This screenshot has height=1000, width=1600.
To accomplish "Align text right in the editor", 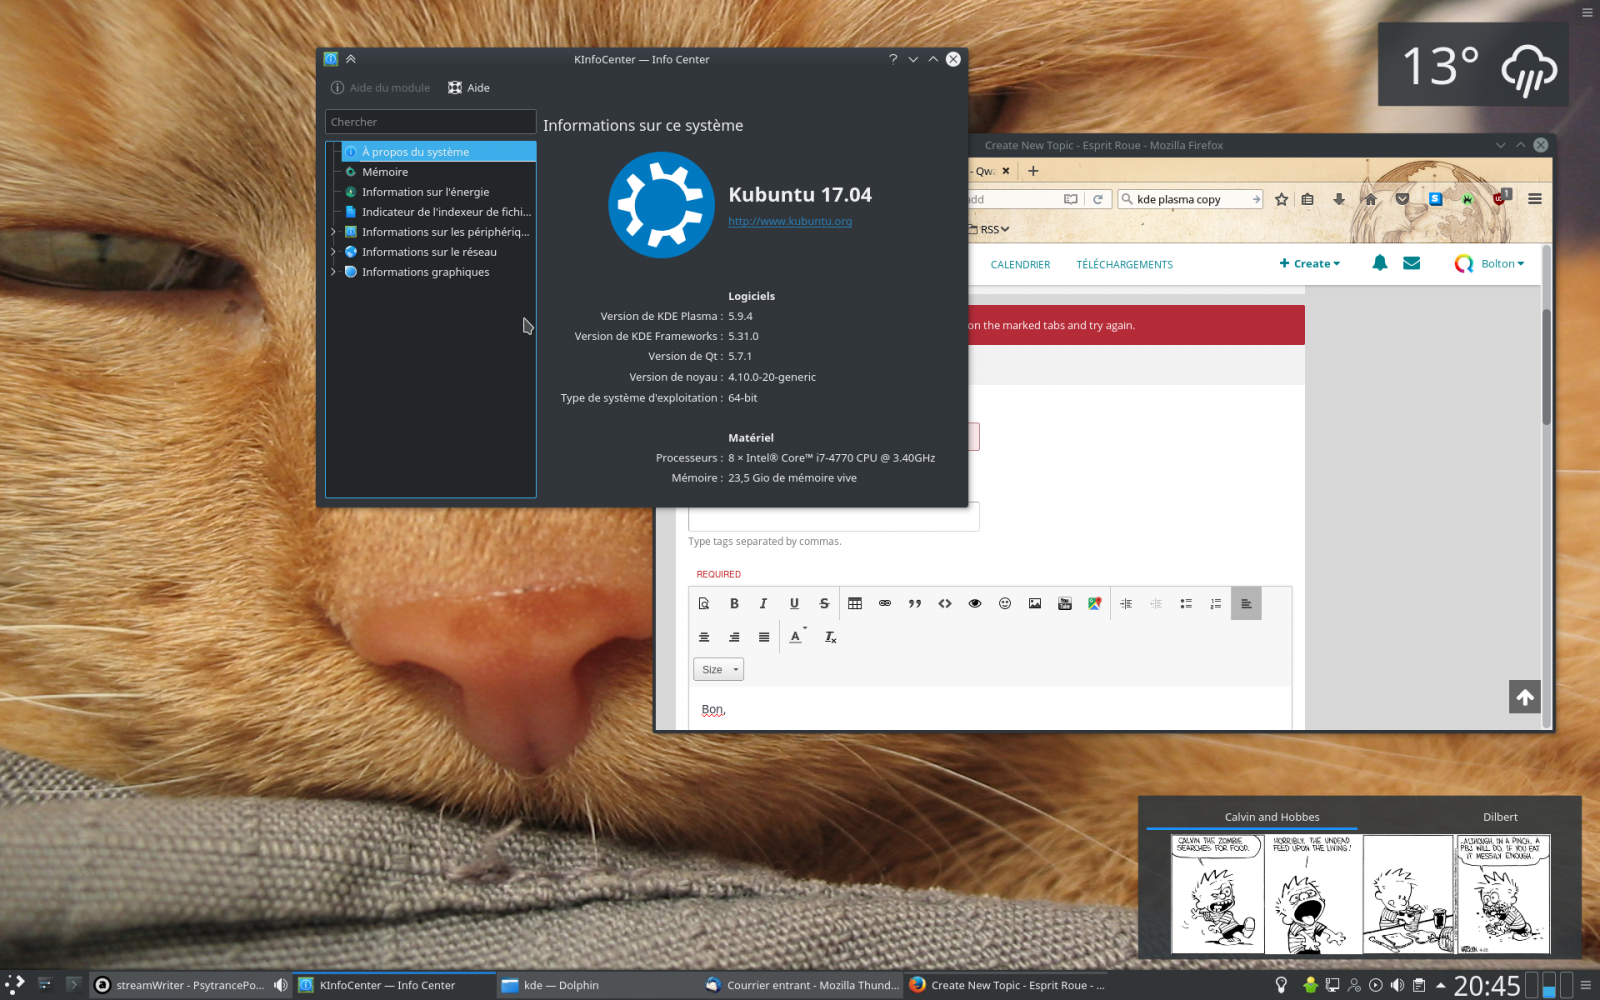I will (734, 637).
